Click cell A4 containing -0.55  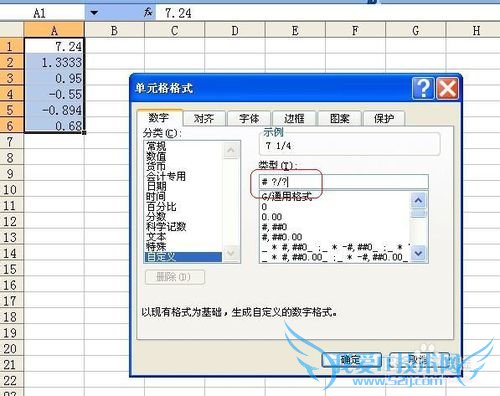tap(54, 94)
